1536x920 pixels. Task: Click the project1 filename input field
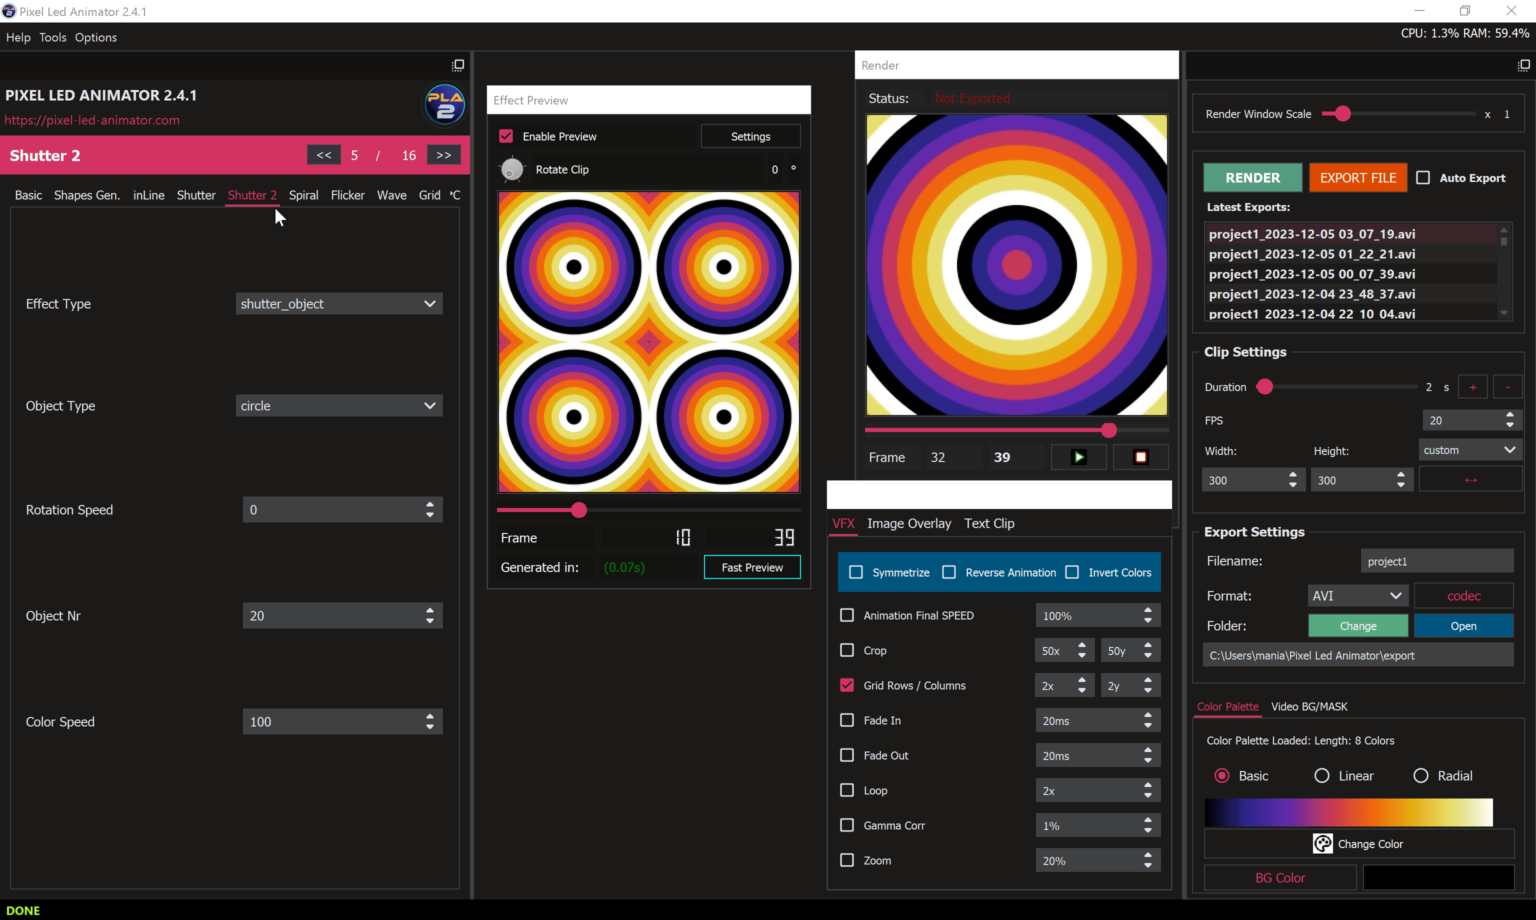1437,561
